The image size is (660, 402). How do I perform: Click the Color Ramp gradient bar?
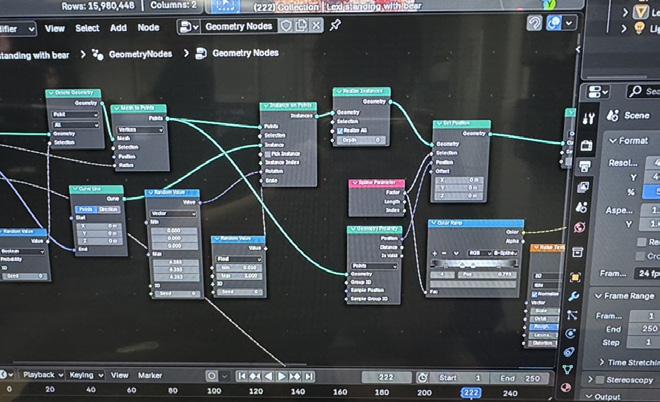[x=473, y=264]
